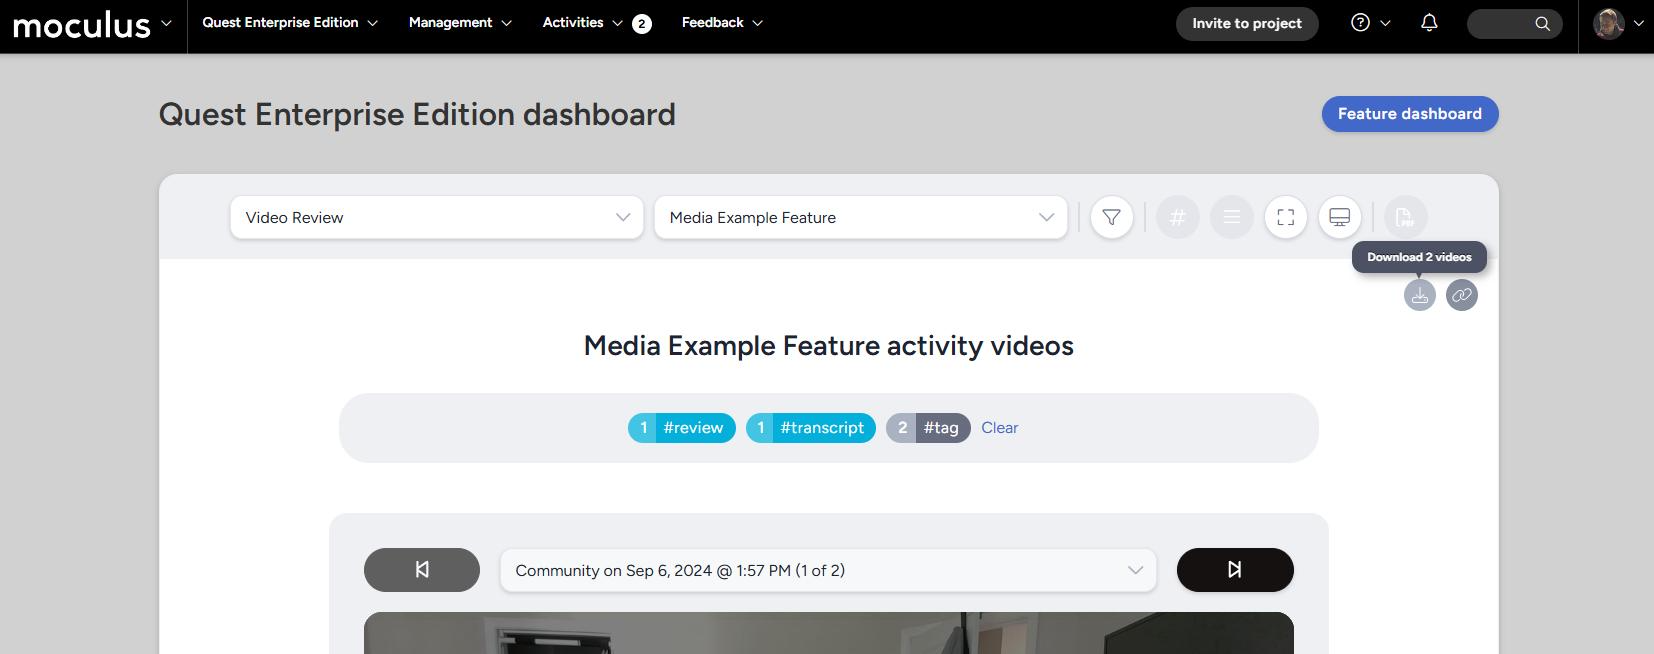The height and width of the screenshot is (654, 1654).
Task: Click the list view lines icon
Action: pos(1231,217)
